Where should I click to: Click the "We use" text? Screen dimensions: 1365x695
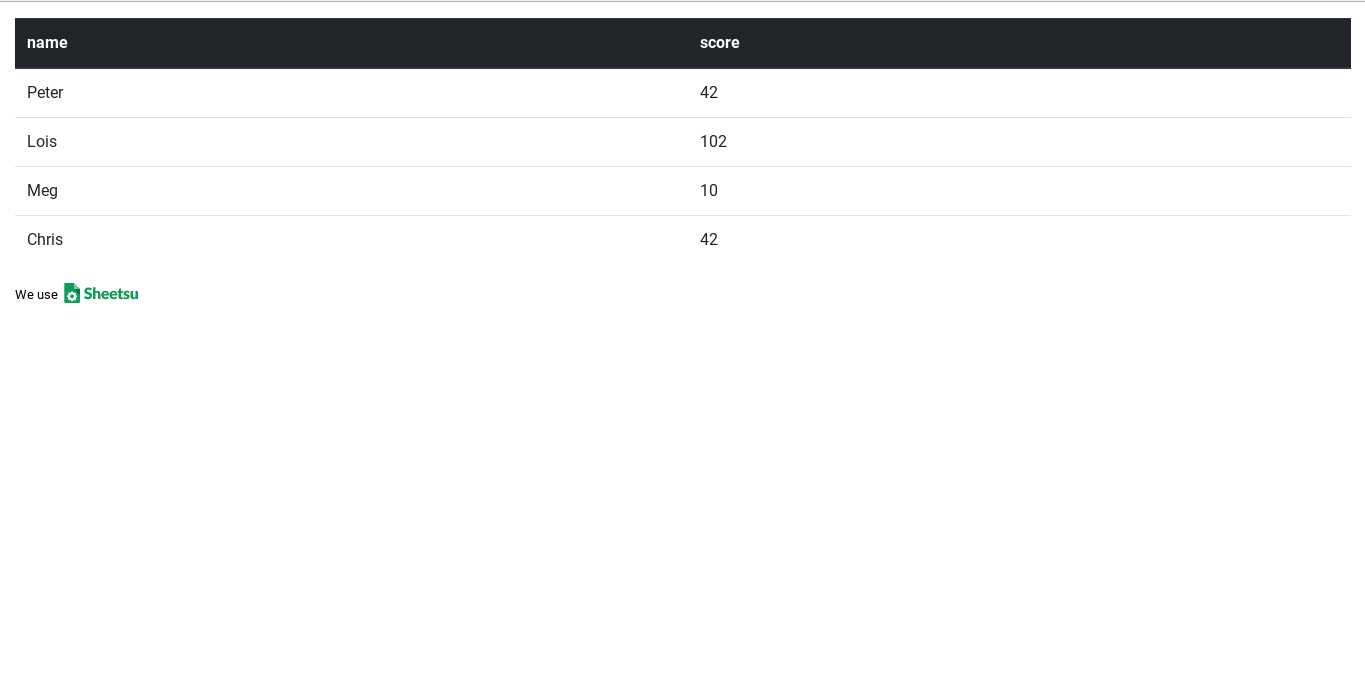[36, 295]
